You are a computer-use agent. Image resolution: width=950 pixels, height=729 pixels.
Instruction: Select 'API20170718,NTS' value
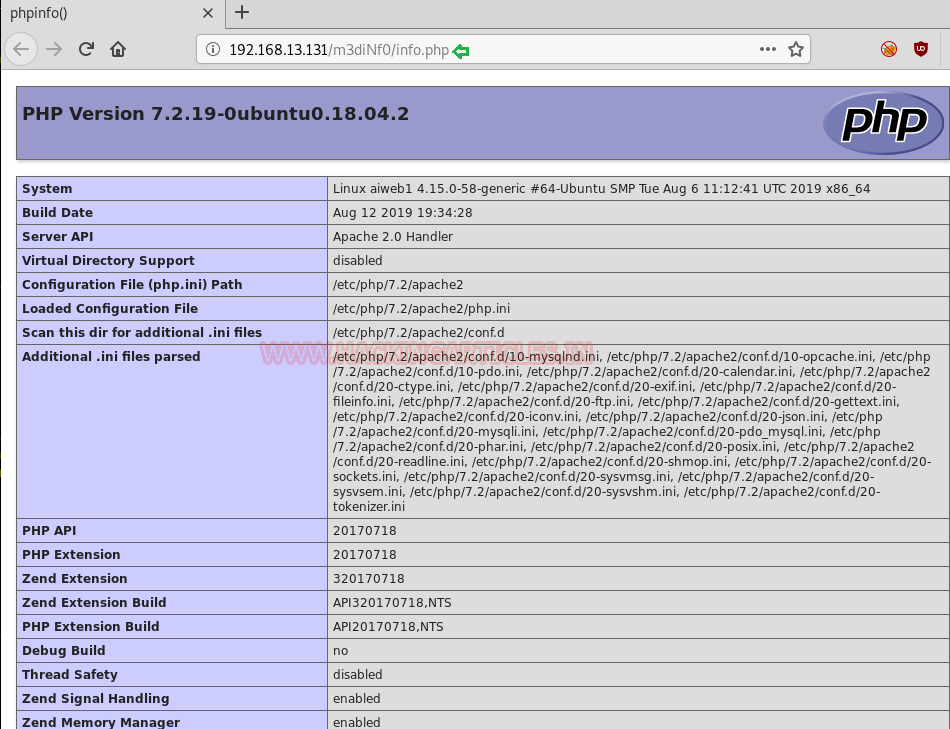point(388,626)
